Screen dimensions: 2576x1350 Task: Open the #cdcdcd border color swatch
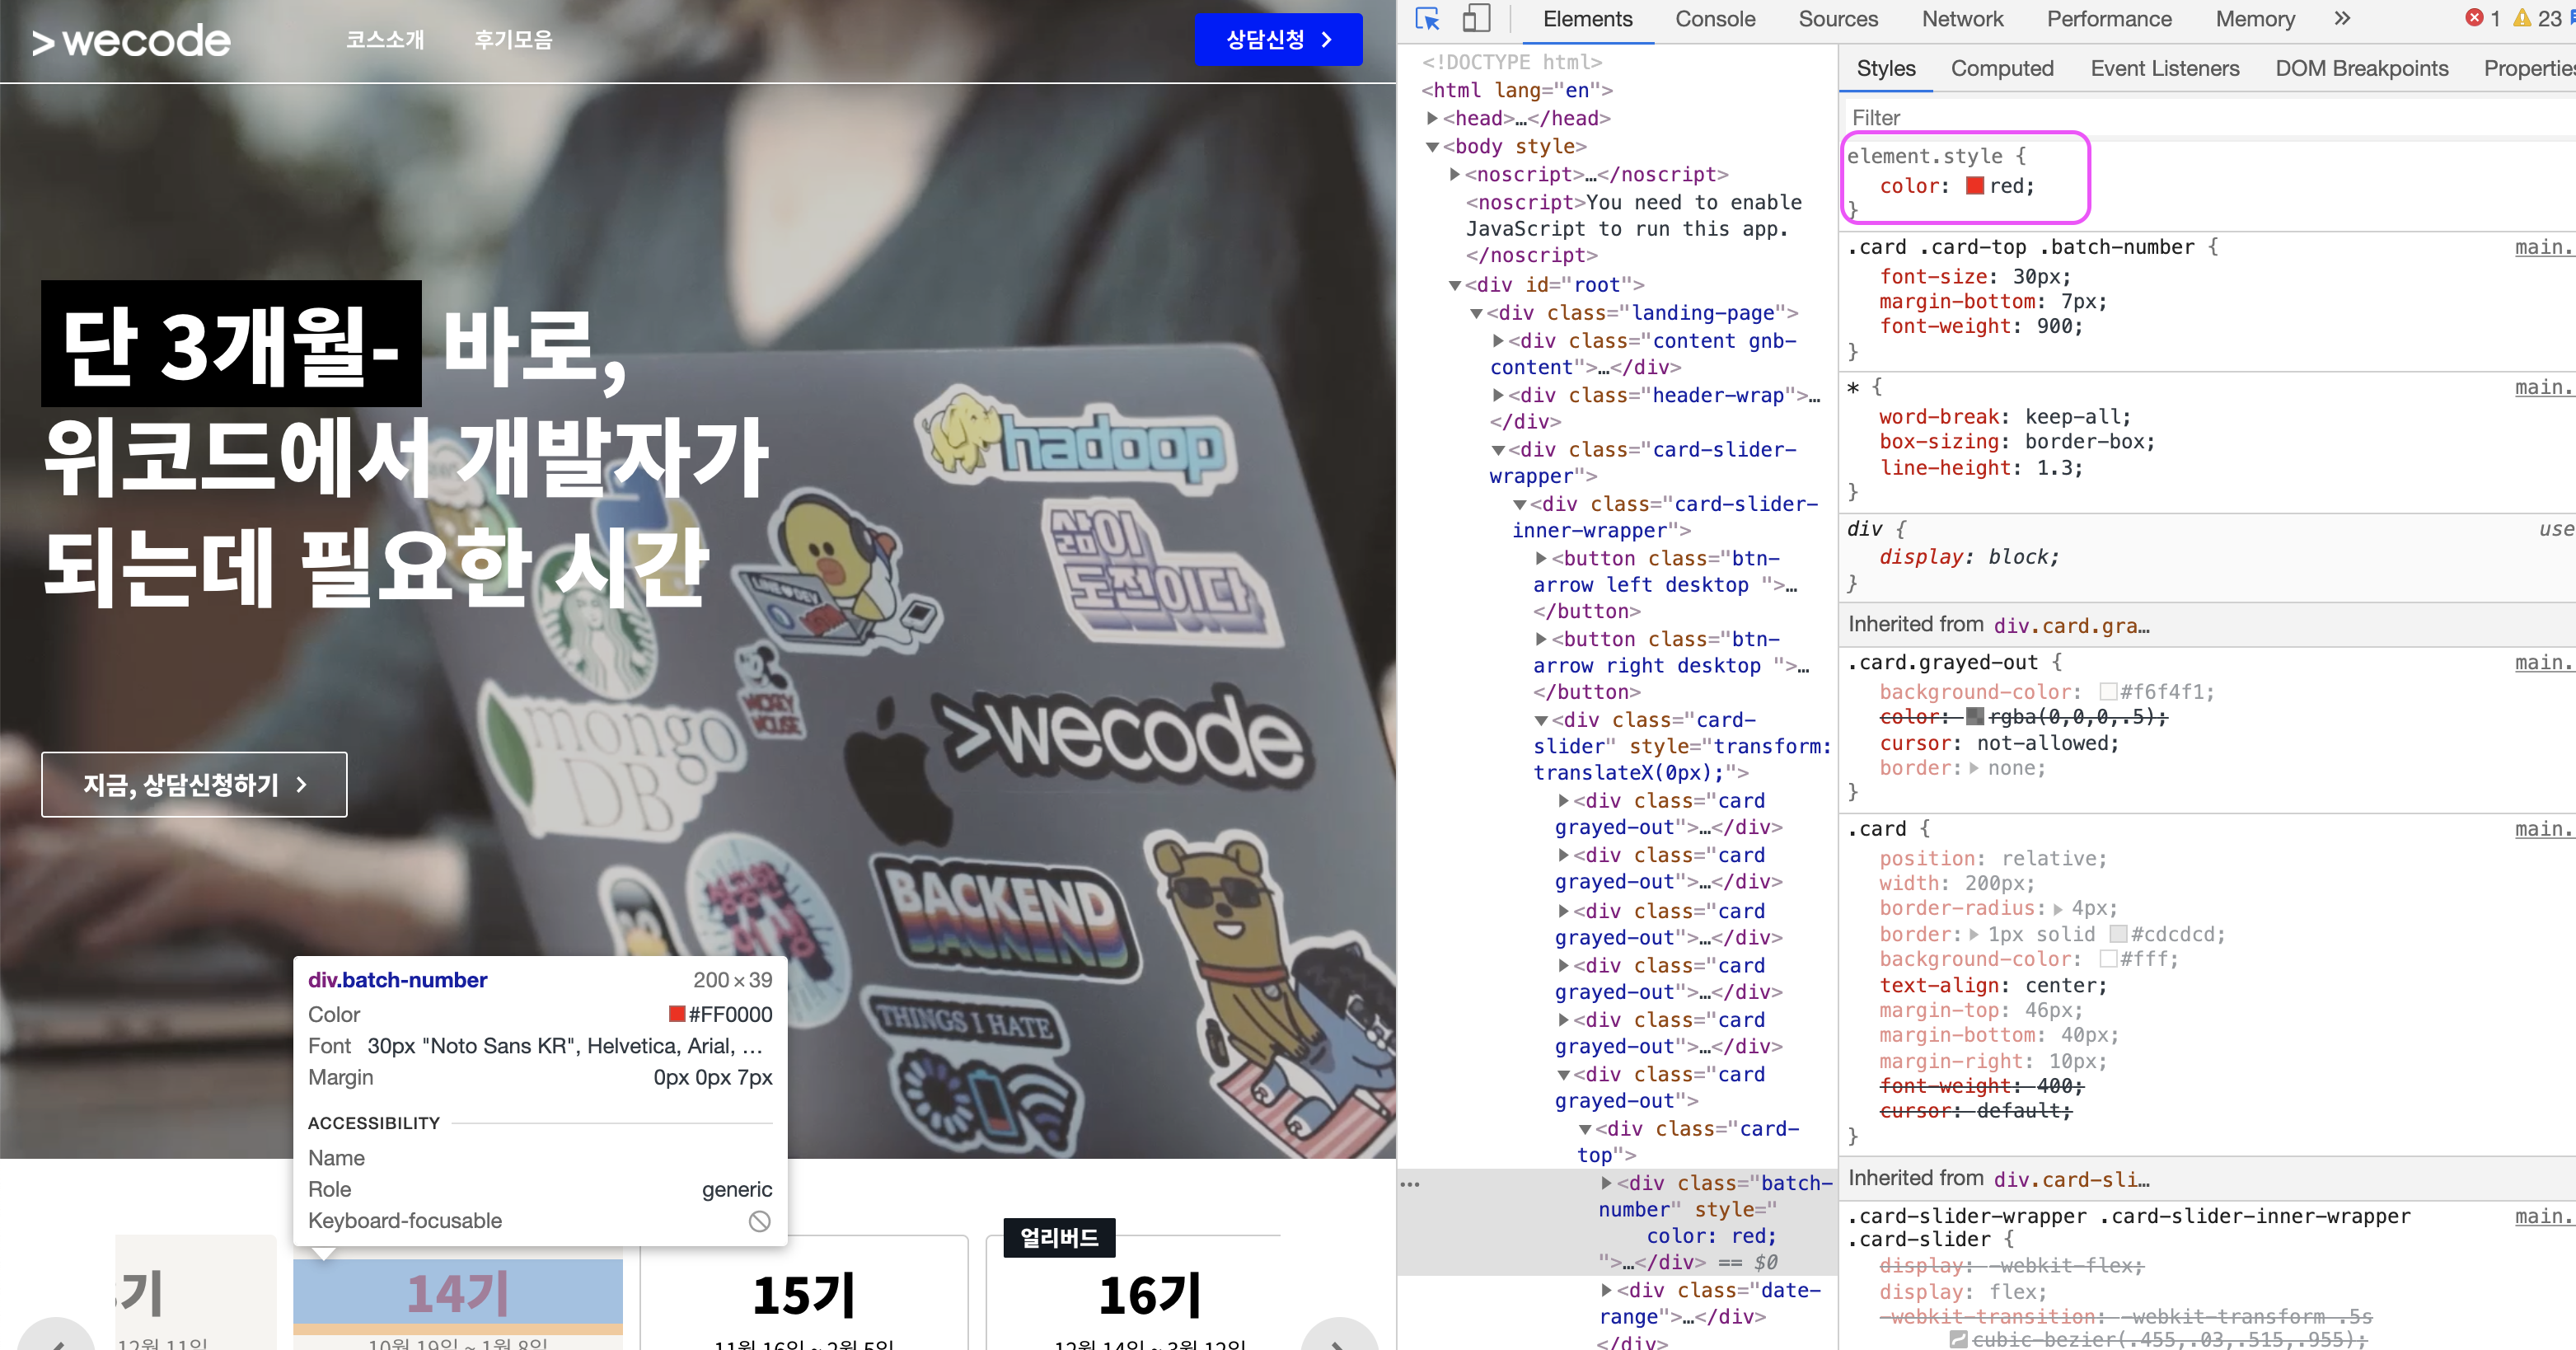[2117, 934]
